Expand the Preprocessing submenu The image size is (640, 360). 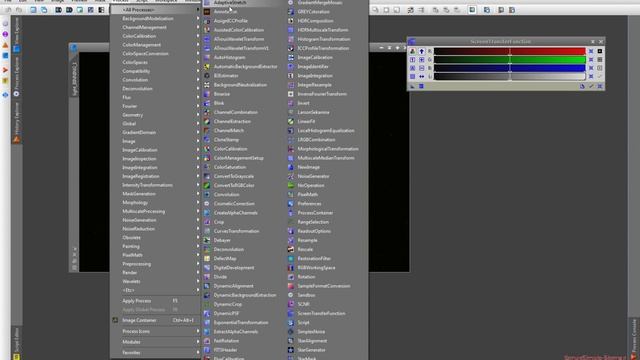156,264
